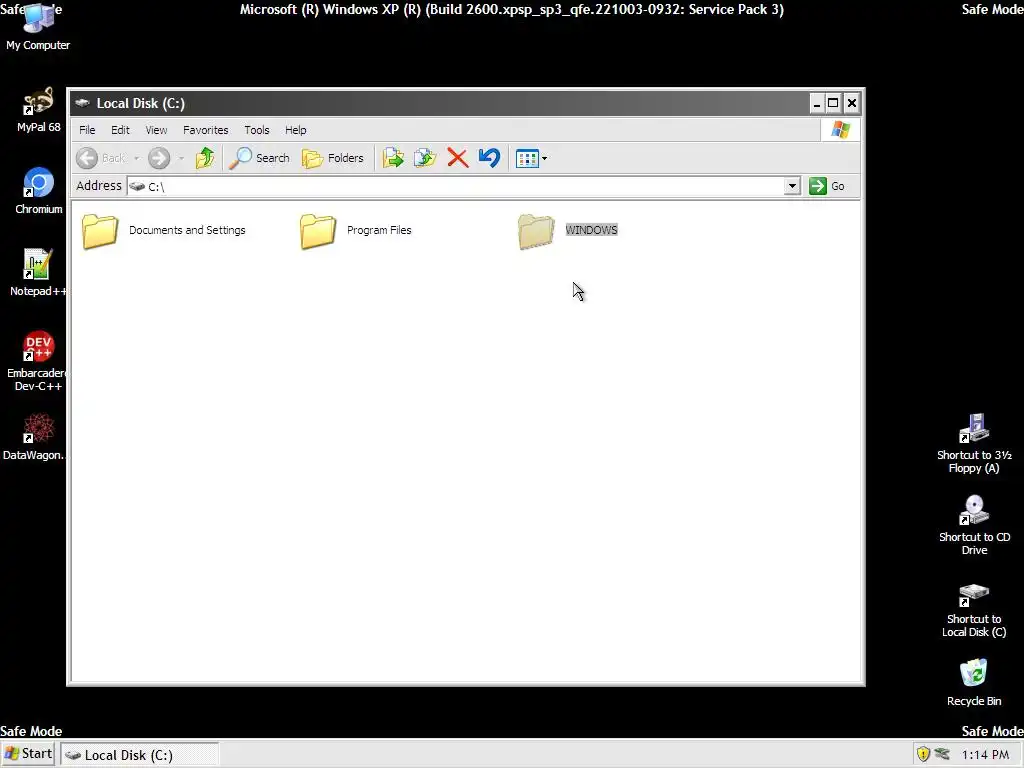Close the Local Disk (C:) window

point(852,103)
